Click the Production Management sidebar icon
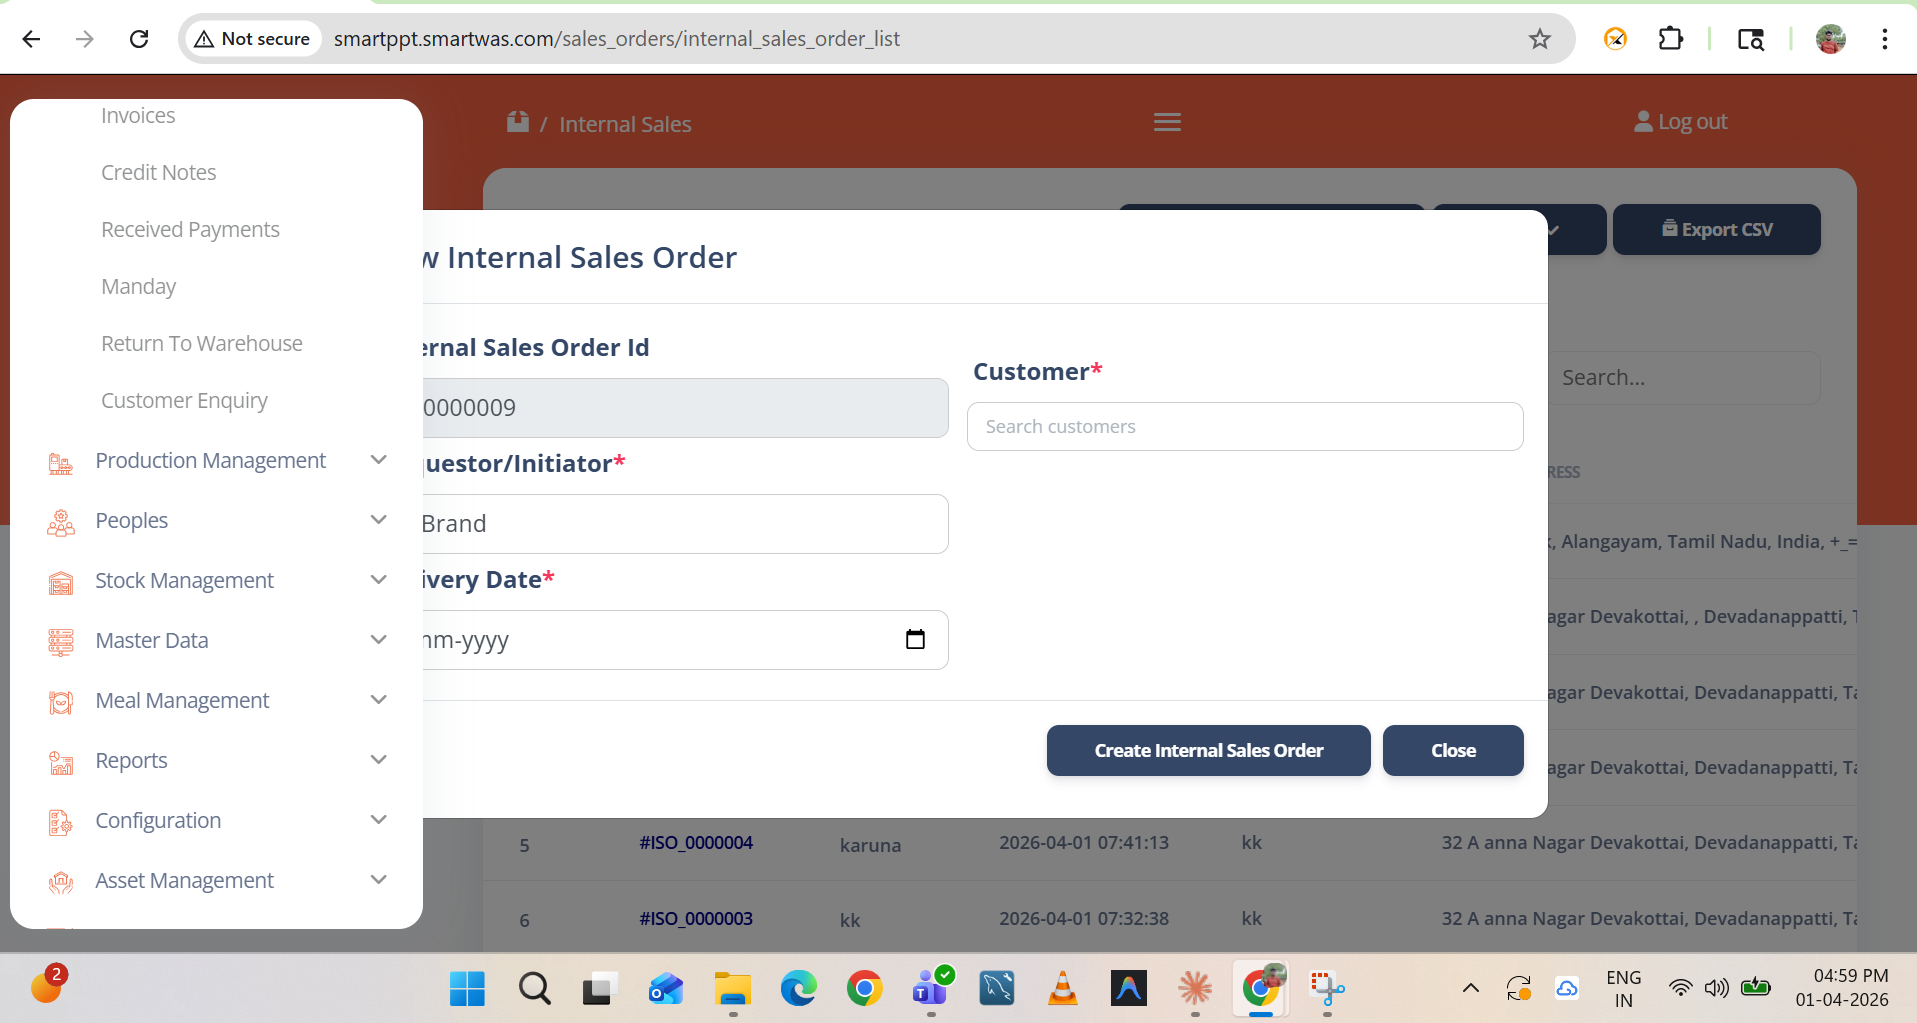The width and height of the screenshot is (1917, 1023). point(61,463)
